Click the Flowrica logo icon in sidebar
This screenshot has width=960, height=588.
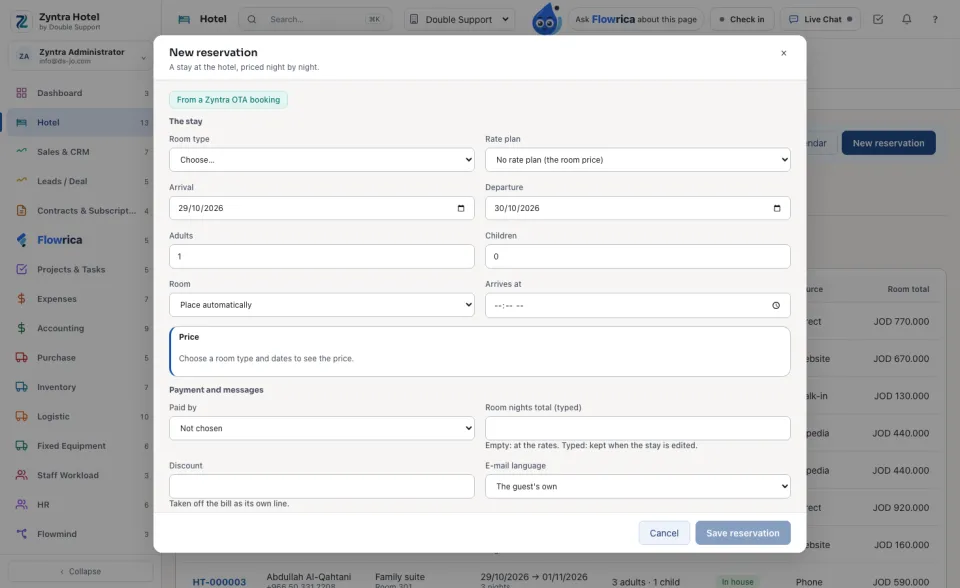(21, 239)
